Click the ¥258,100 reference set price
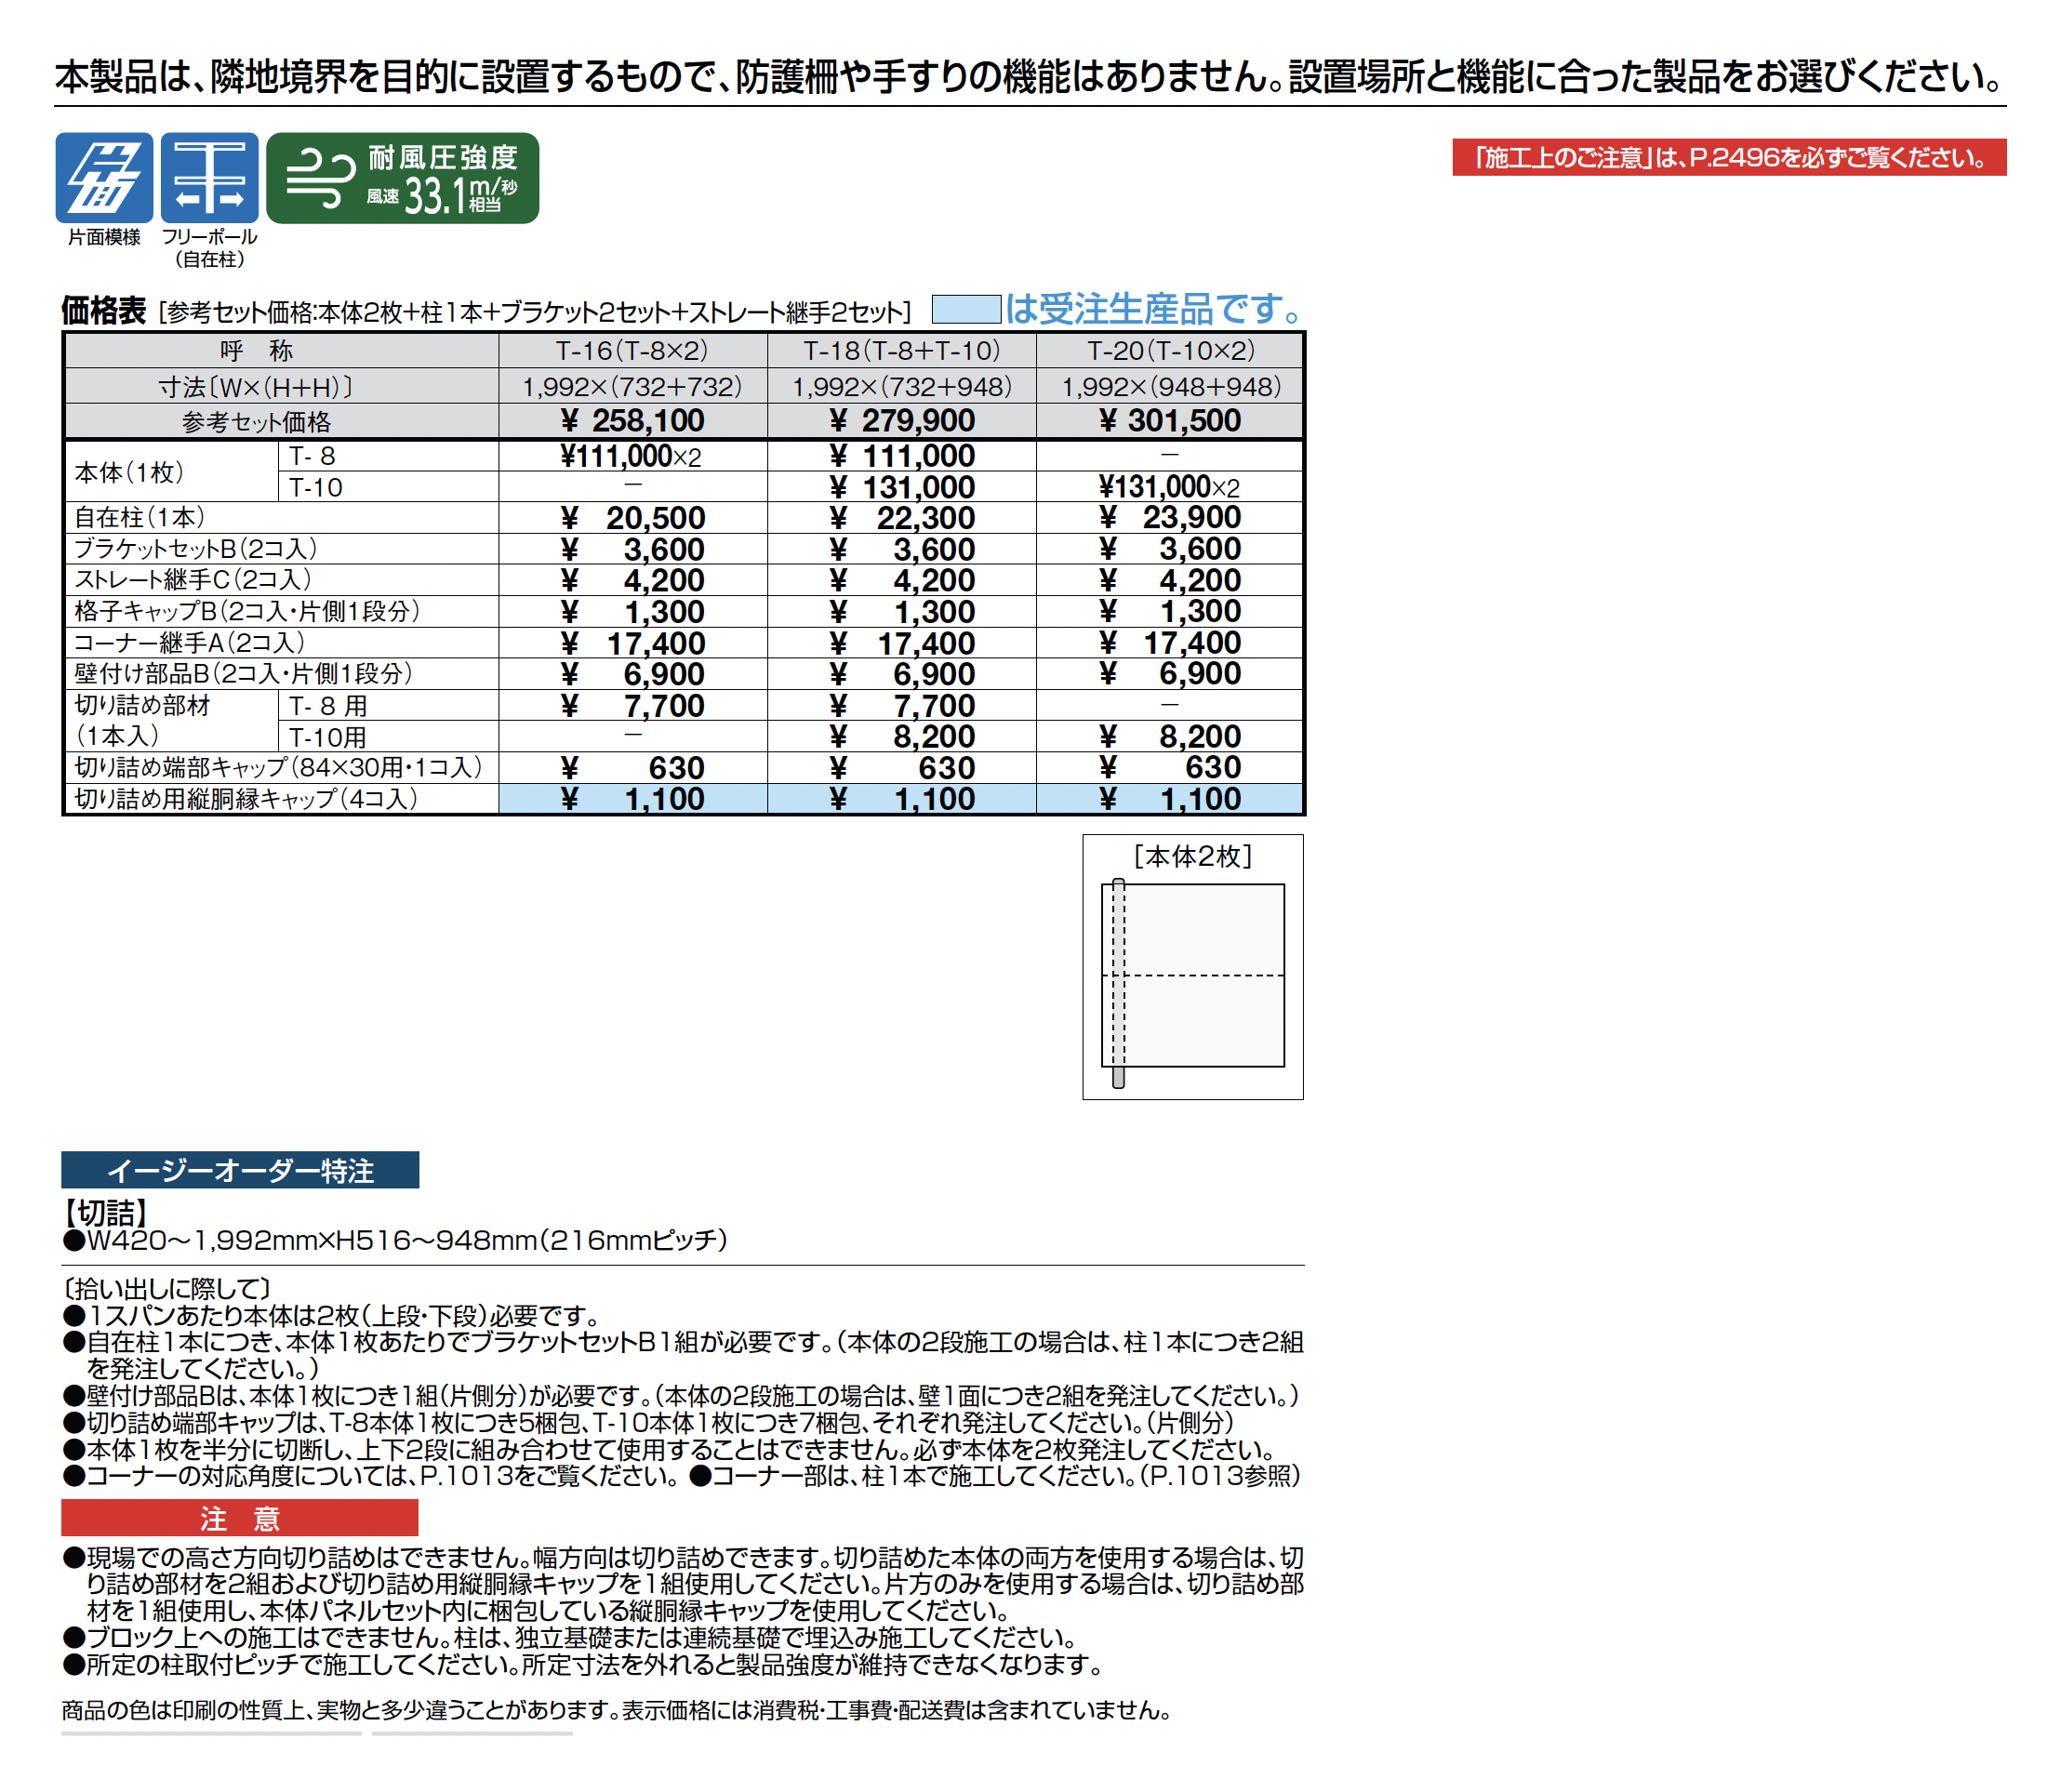The width and height of the screenshot is (2061, 1792). [632, 421]
